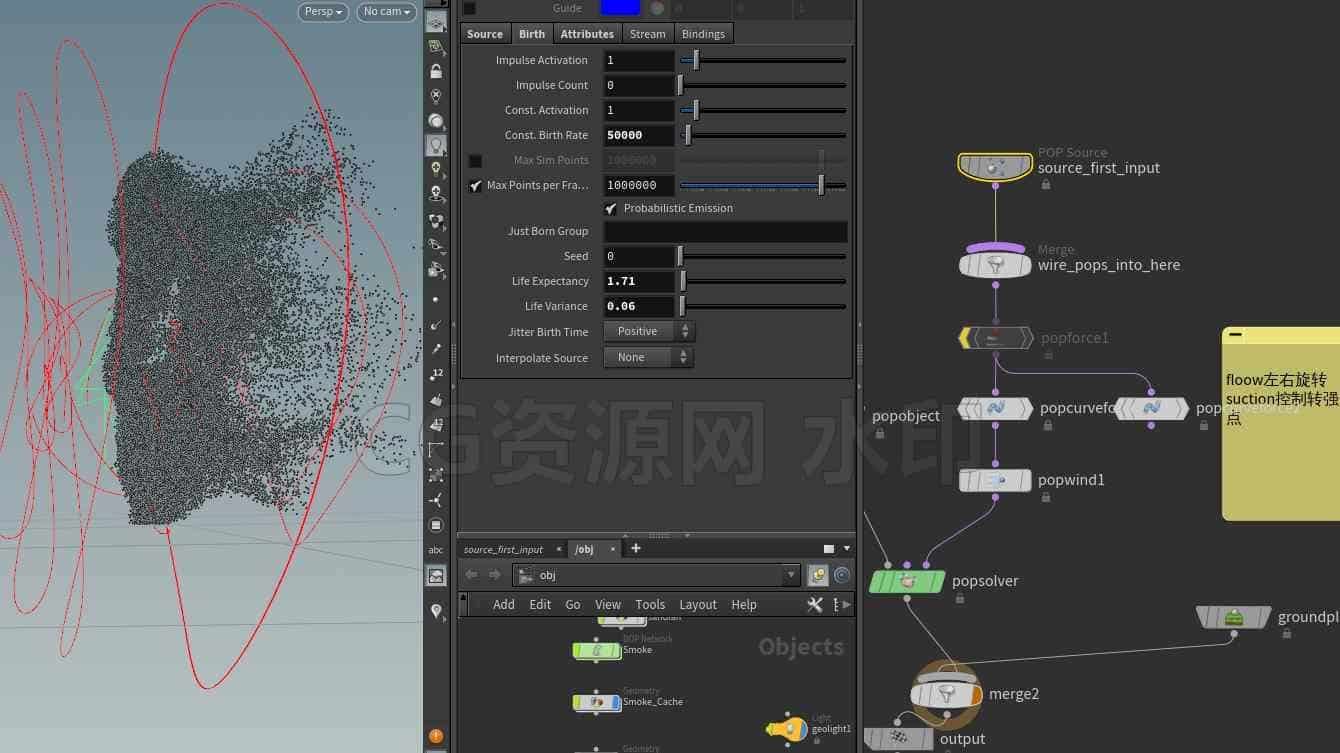Toggle the Max Sim Points checkbox
Image resolution: width=1340 pixels, height=753 pixels.
point(475,160)
